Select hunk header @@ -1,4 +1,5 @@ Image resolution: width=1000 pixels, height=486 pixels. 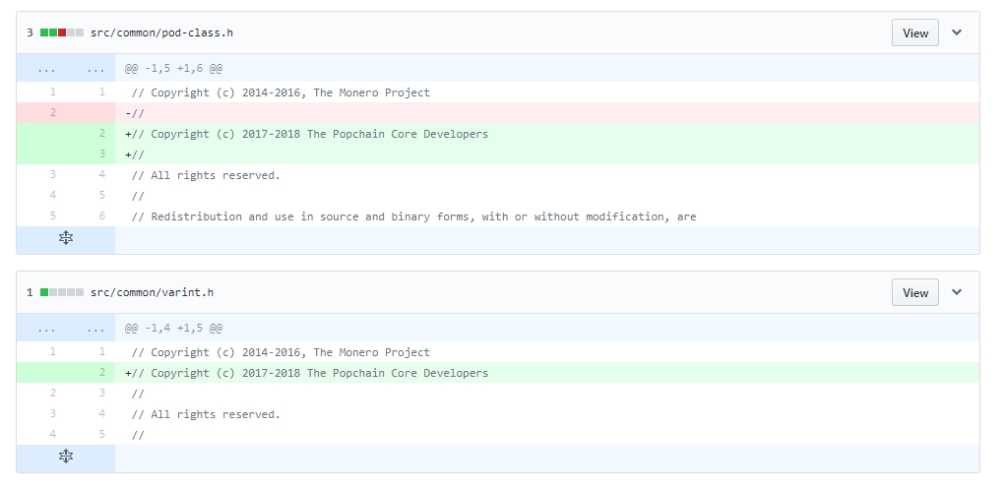tap(173, 328)
